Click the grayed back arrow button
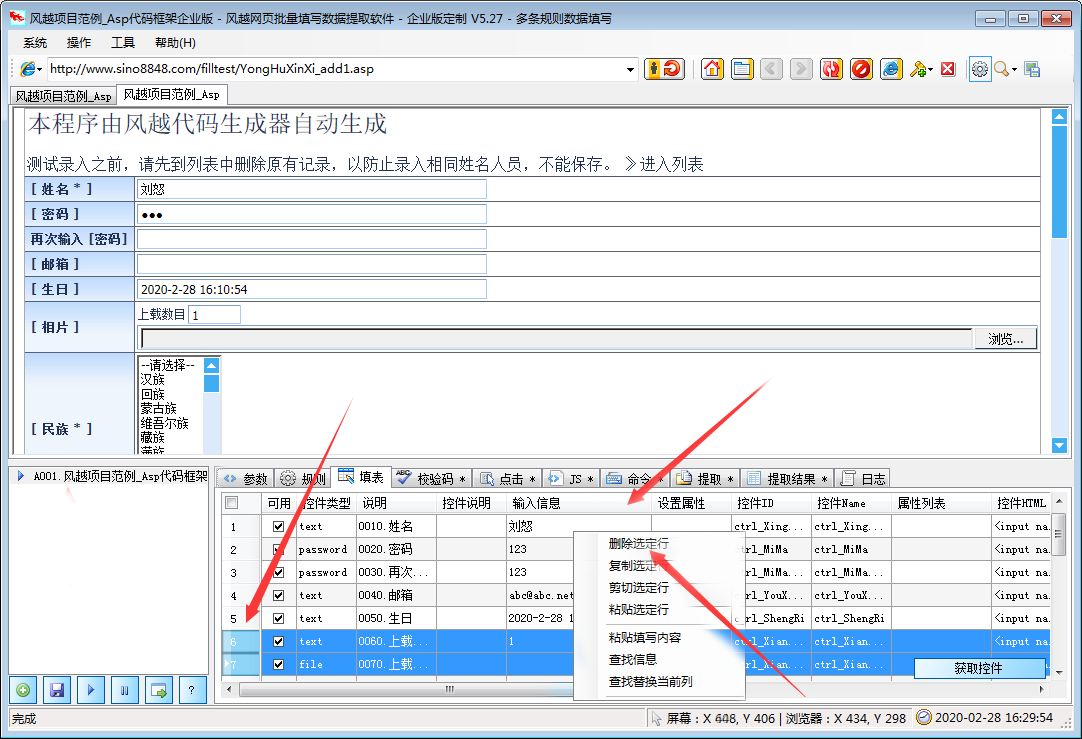 click(771, 69)
